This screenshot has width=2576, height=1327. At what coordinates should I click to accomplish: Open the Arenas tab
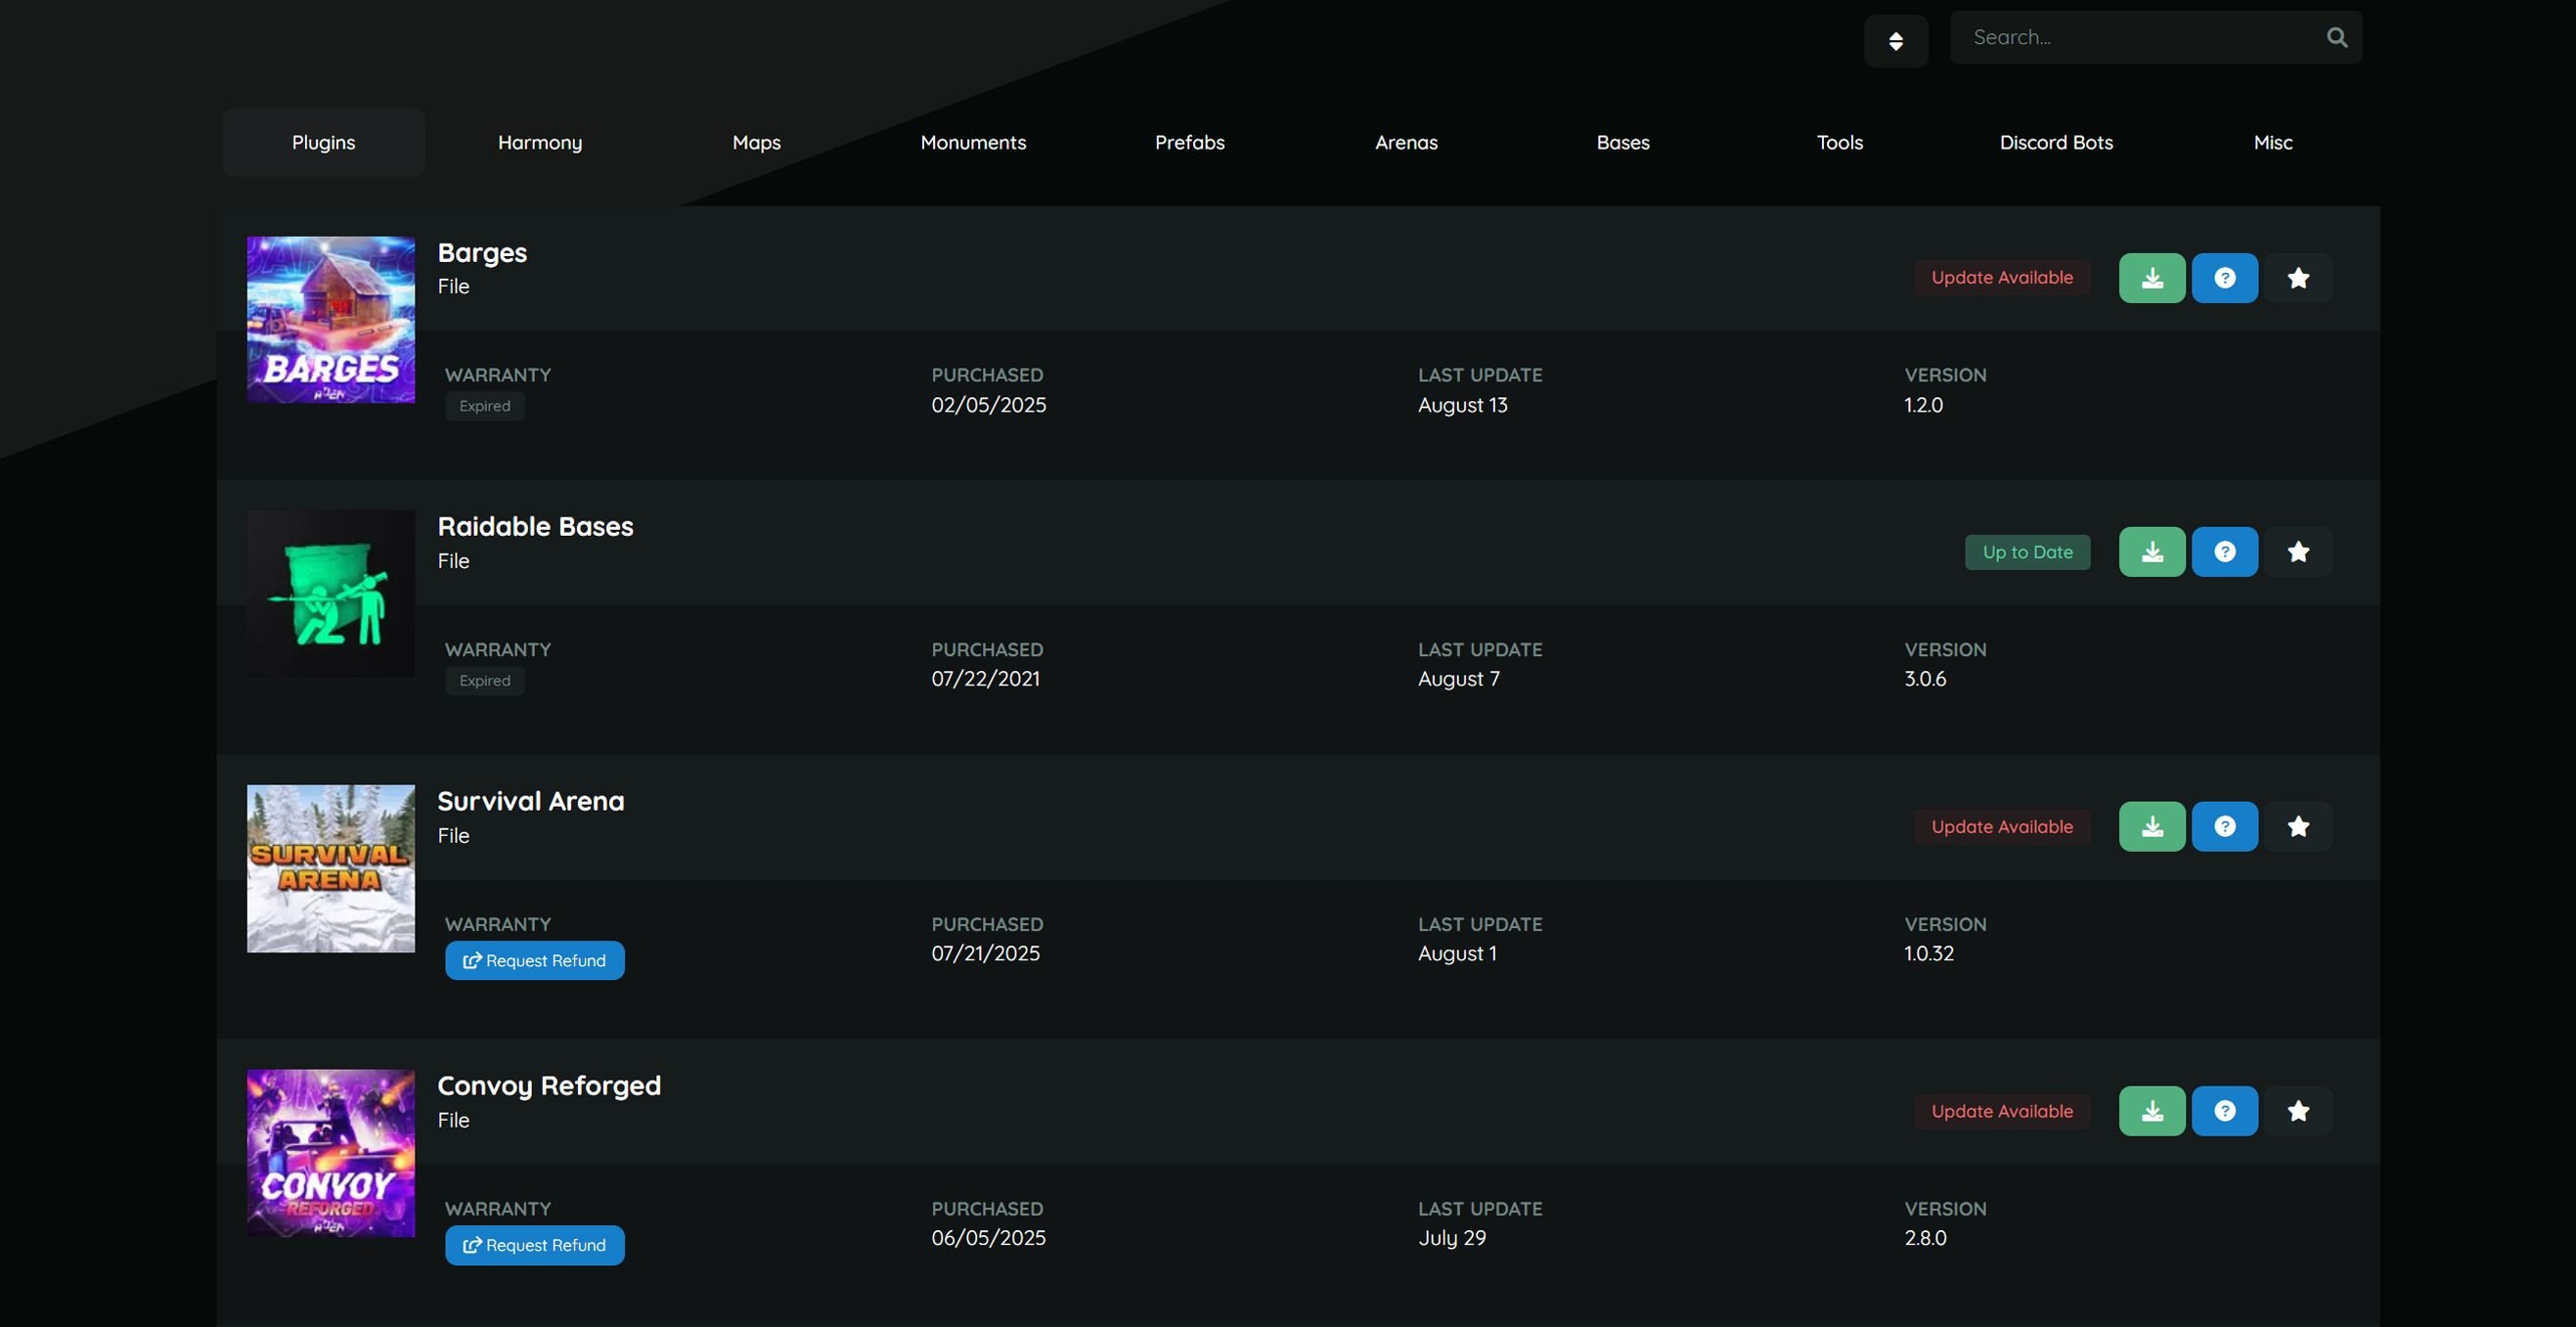[1406, 143]
